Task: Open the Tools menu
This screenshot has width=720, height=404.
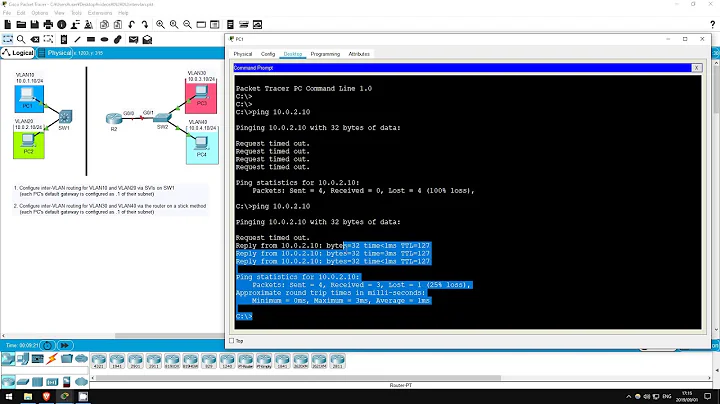Action: (x=76, y=13)
